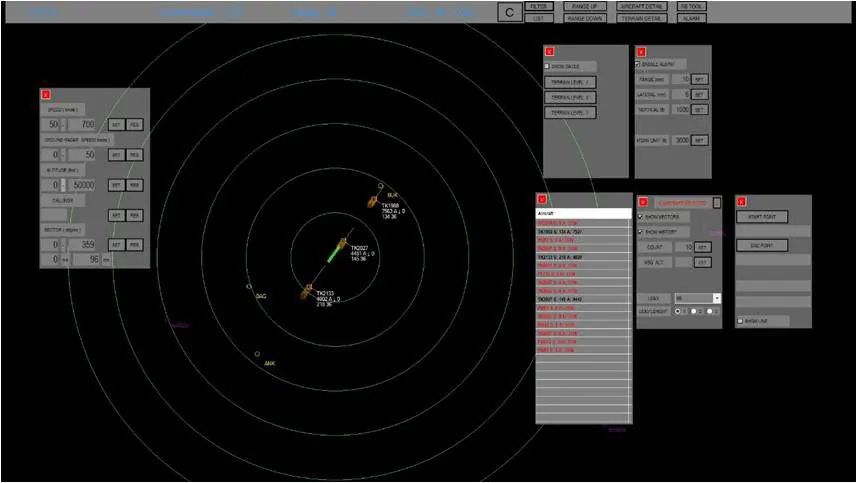This screenshot has width=857, height=483.
Task: Open the Terrain Detail toolbar item
Action: tap(642, 18)
